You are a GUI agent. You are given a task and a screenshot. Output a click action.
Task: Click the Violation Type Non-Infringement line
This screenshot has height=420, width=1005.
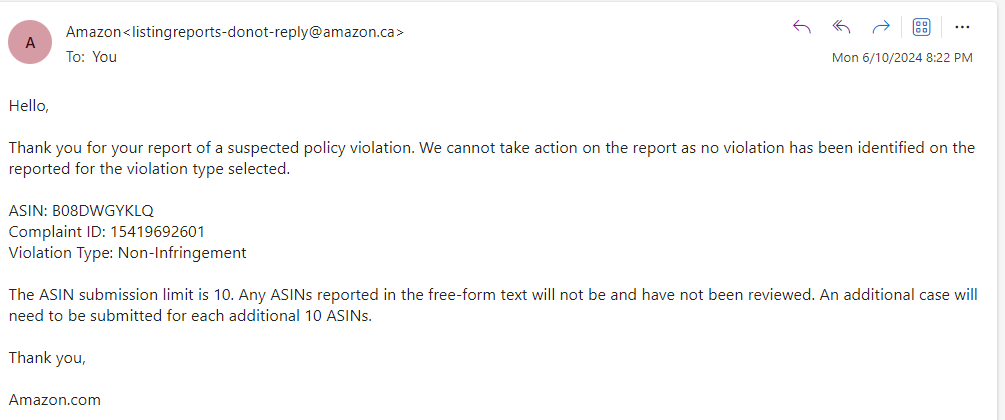click(x=128, y=253)
